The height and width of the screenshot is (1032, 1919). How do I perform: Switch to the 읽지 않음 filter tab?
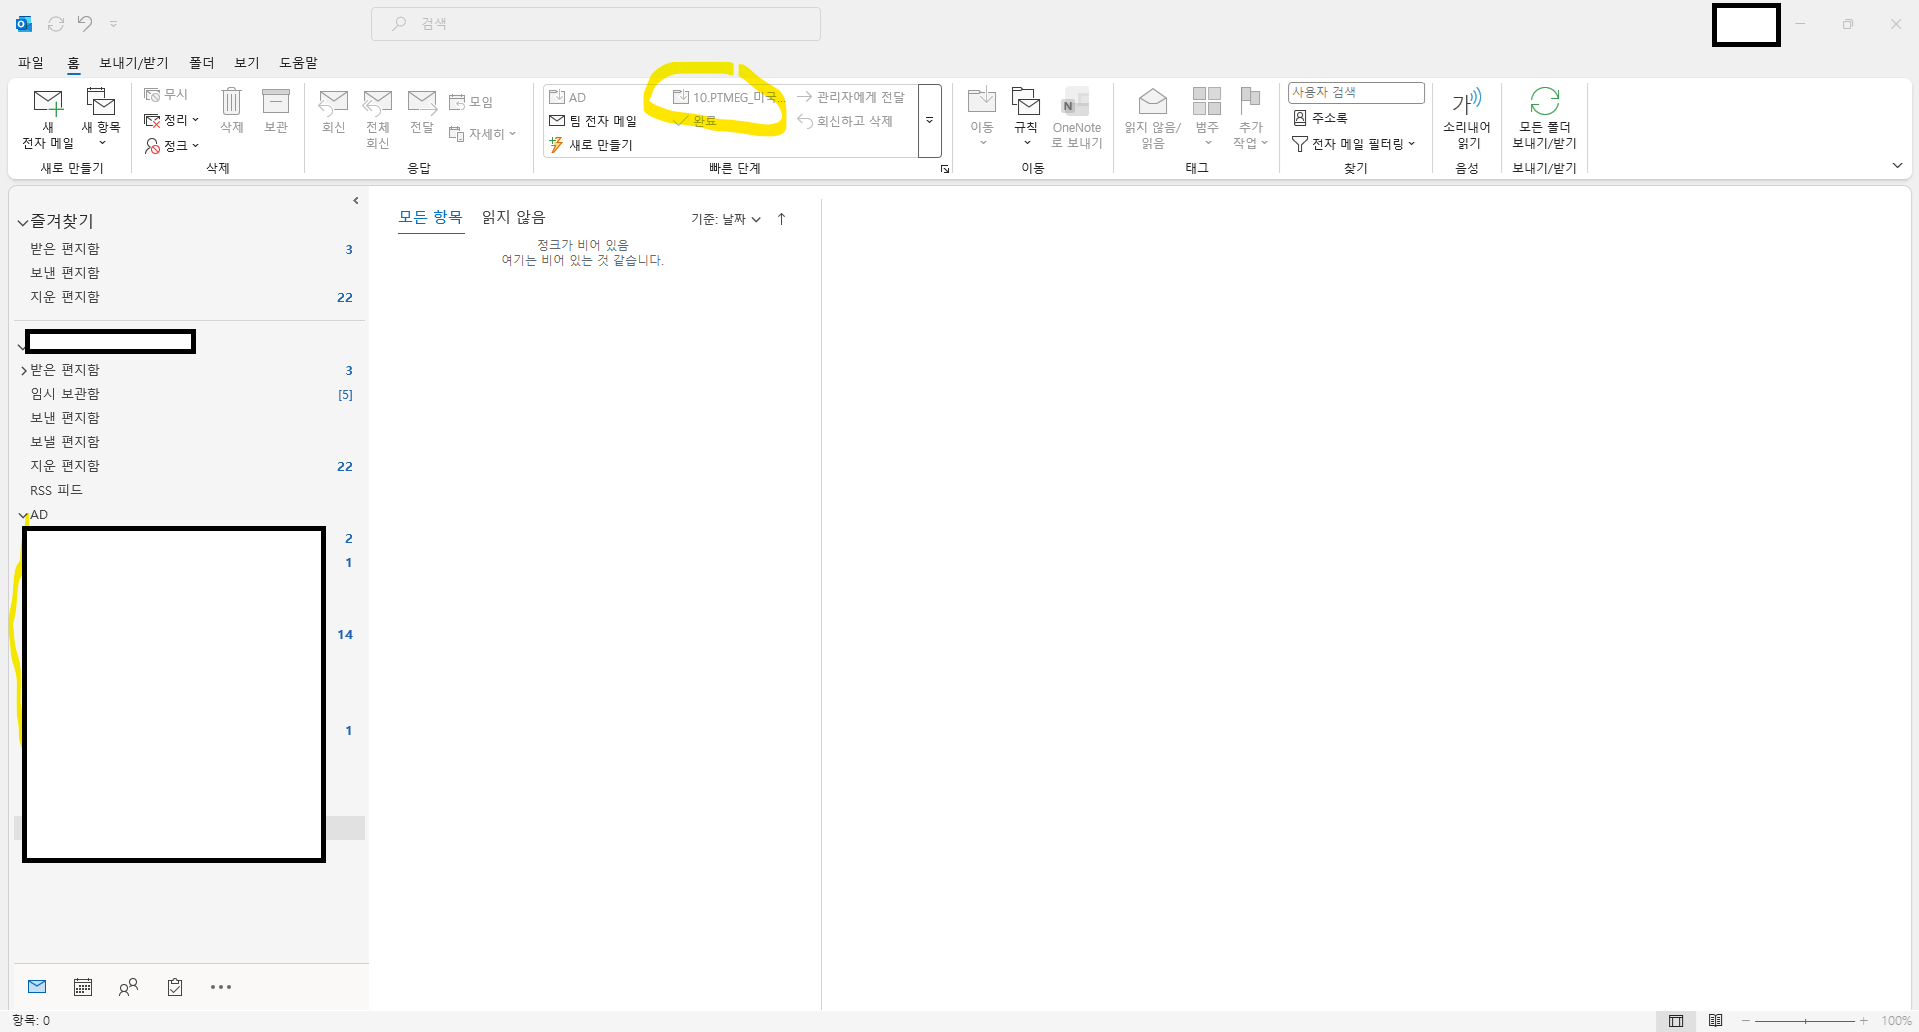click(513, 217)
